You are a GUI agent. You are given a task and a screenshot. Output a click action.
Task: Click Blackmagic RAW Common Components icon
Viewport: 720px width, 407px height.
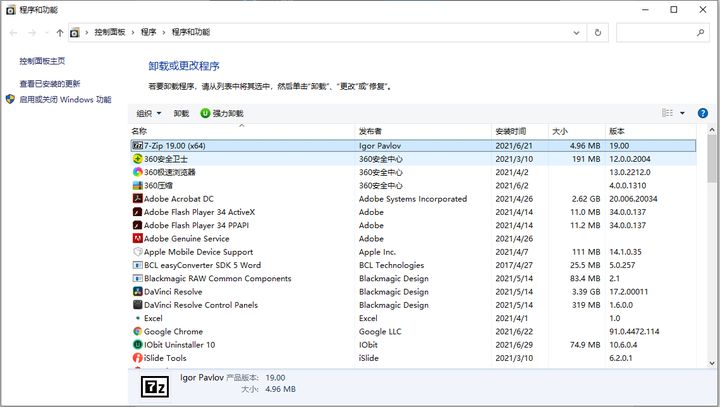[137, 278]
